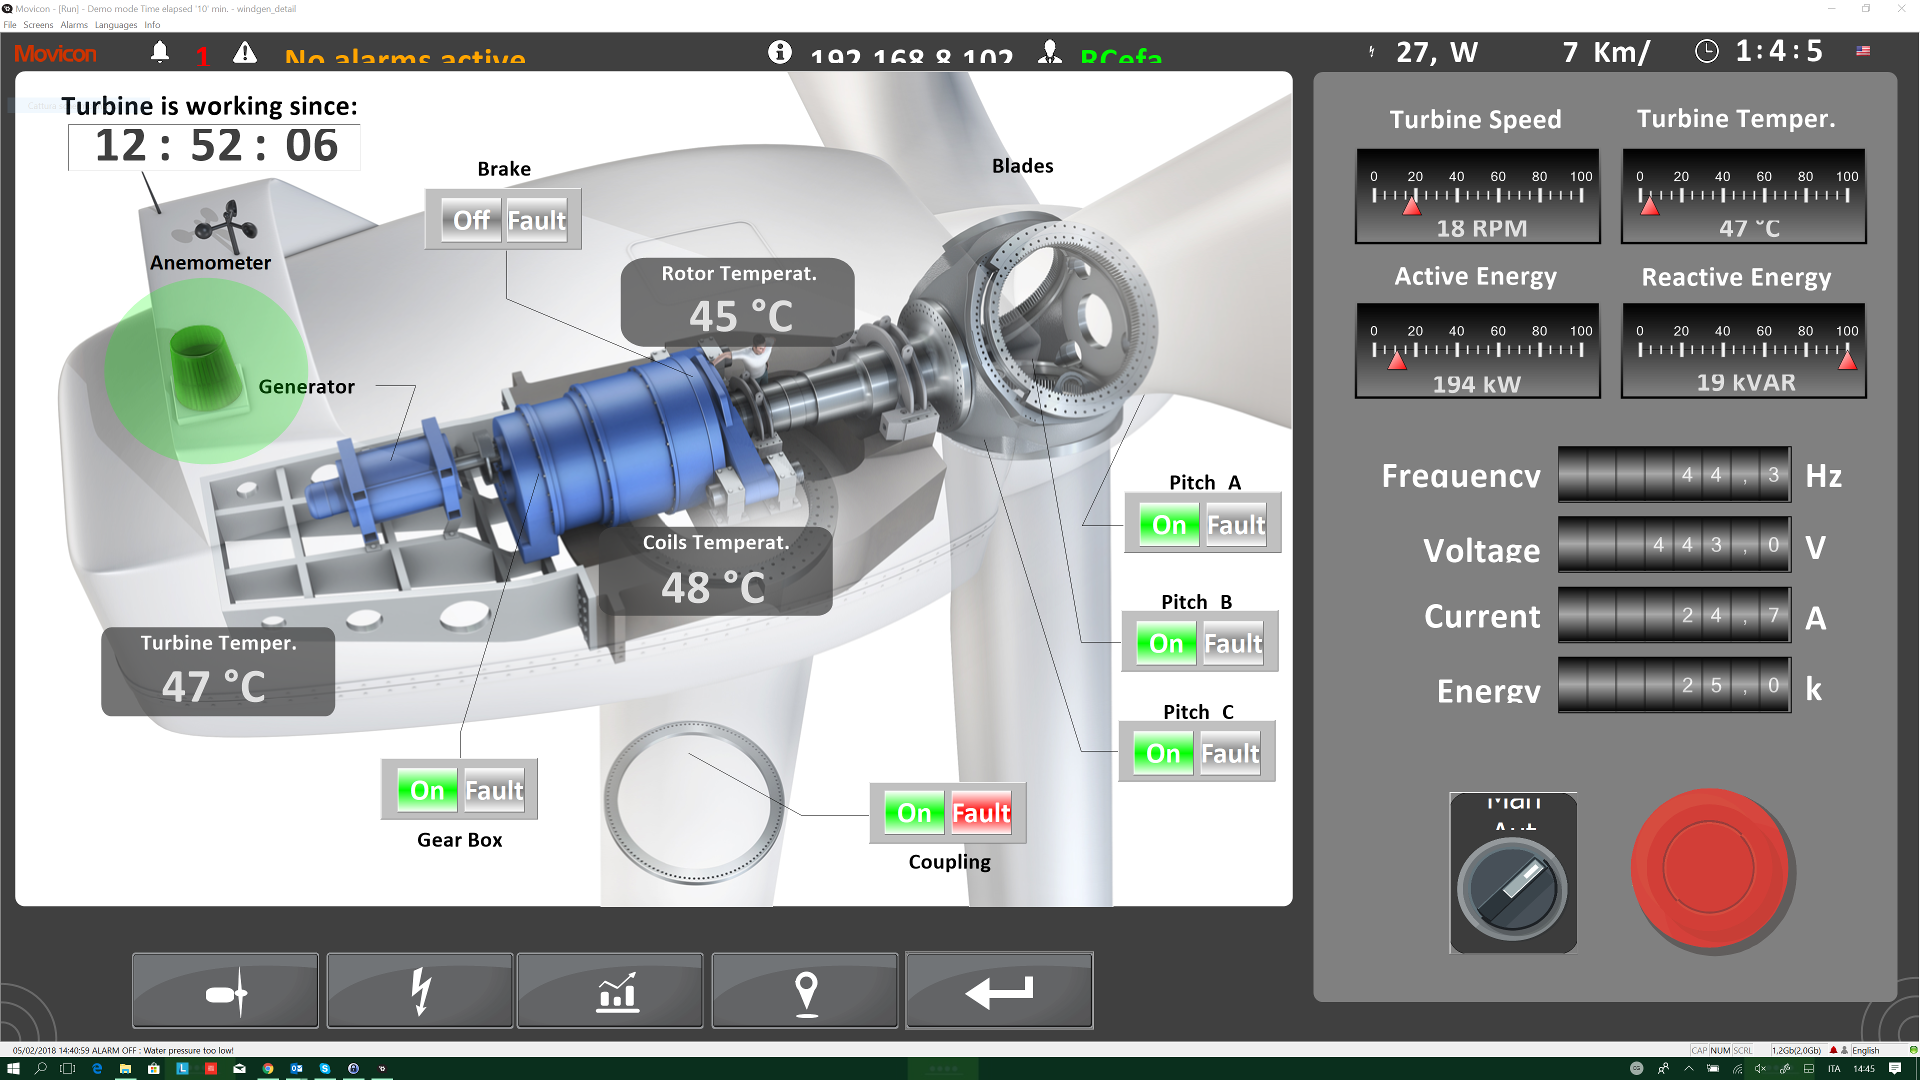Screen dimensions: 1920x1080
Task: Open the Screens menu
Action: click(x=38, y=25)
